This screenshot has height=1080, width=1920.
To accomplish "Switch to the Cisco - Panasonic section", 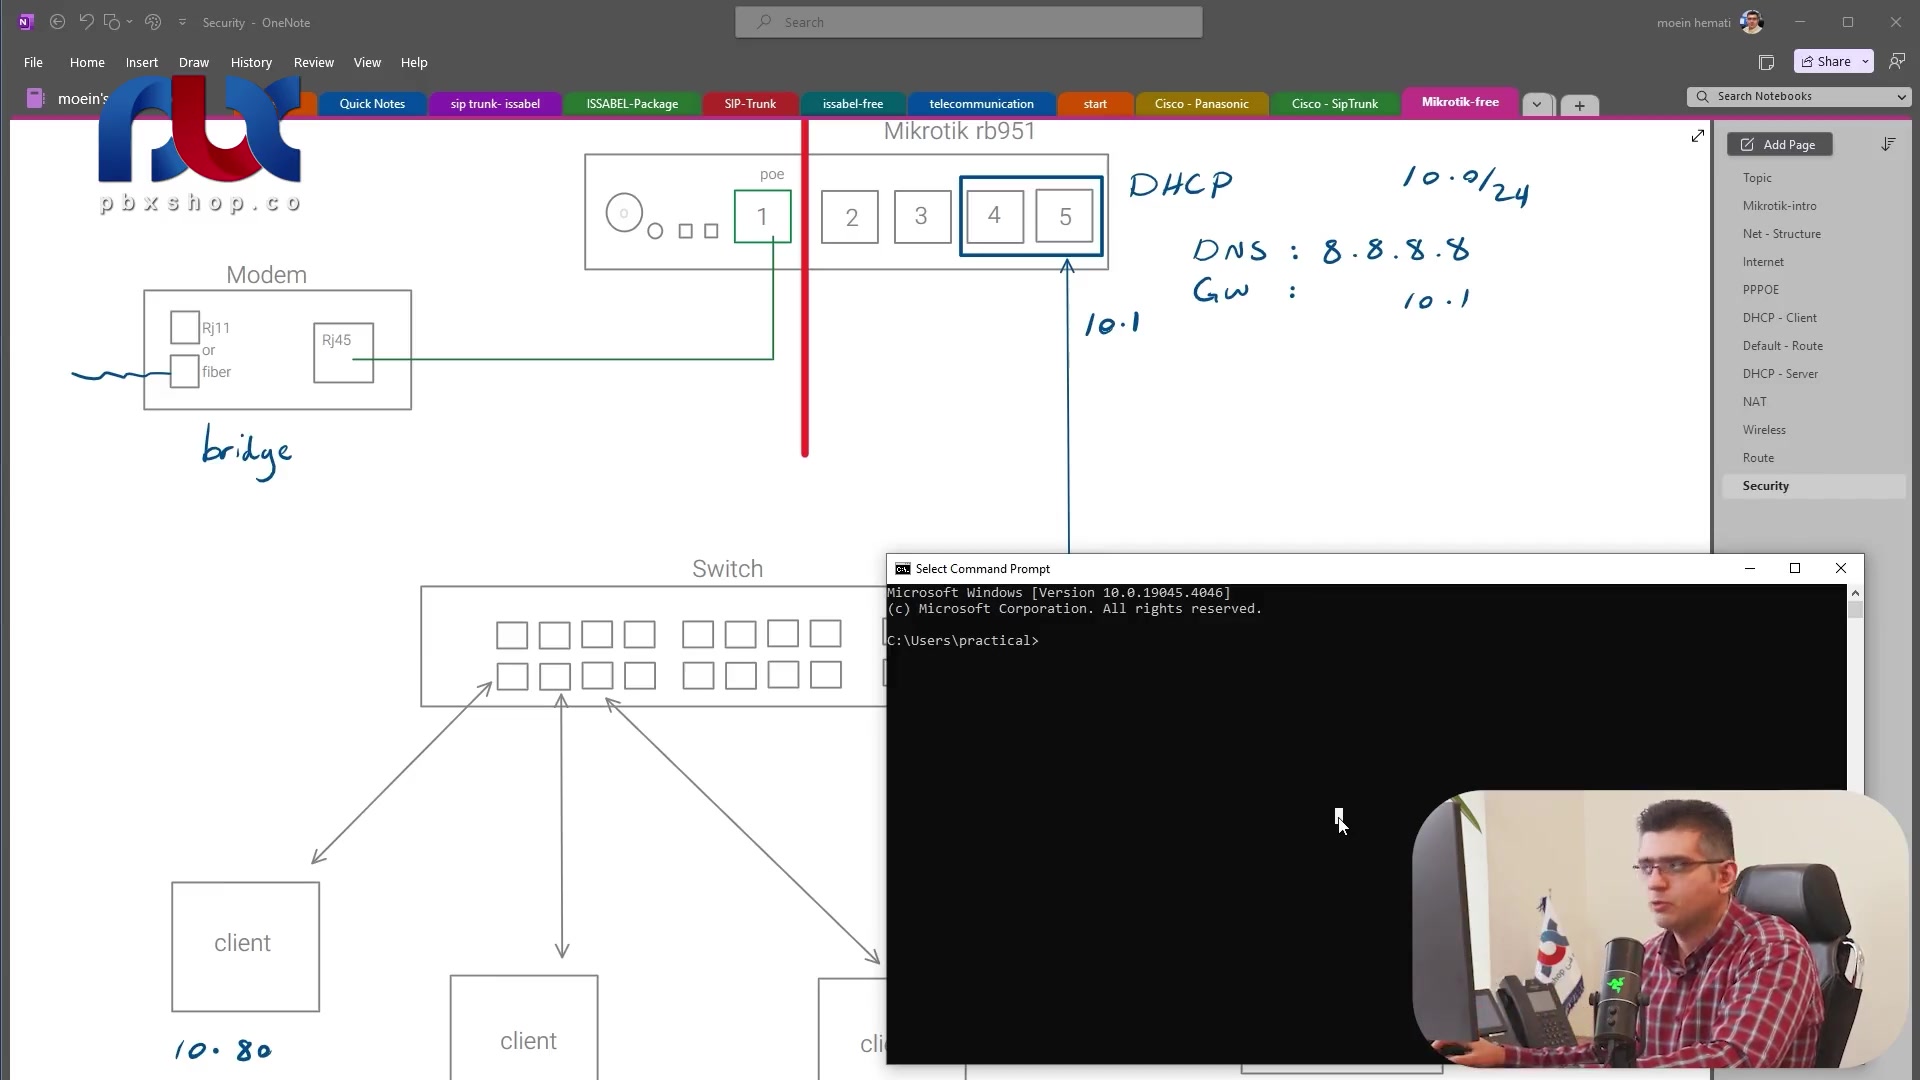I will [1200, 104].
